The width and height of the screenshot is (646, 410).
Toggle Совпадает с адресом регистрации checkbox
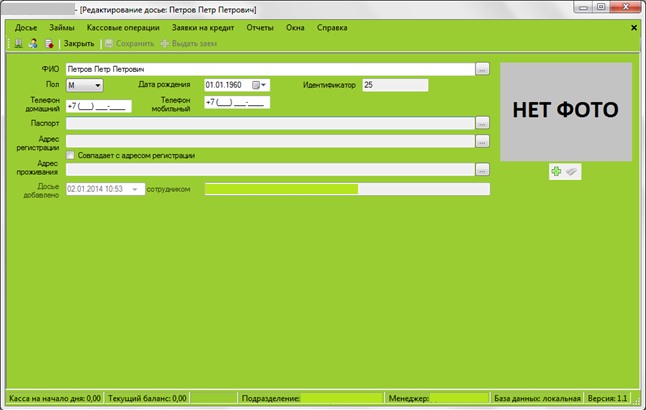[x=70, y=155]
